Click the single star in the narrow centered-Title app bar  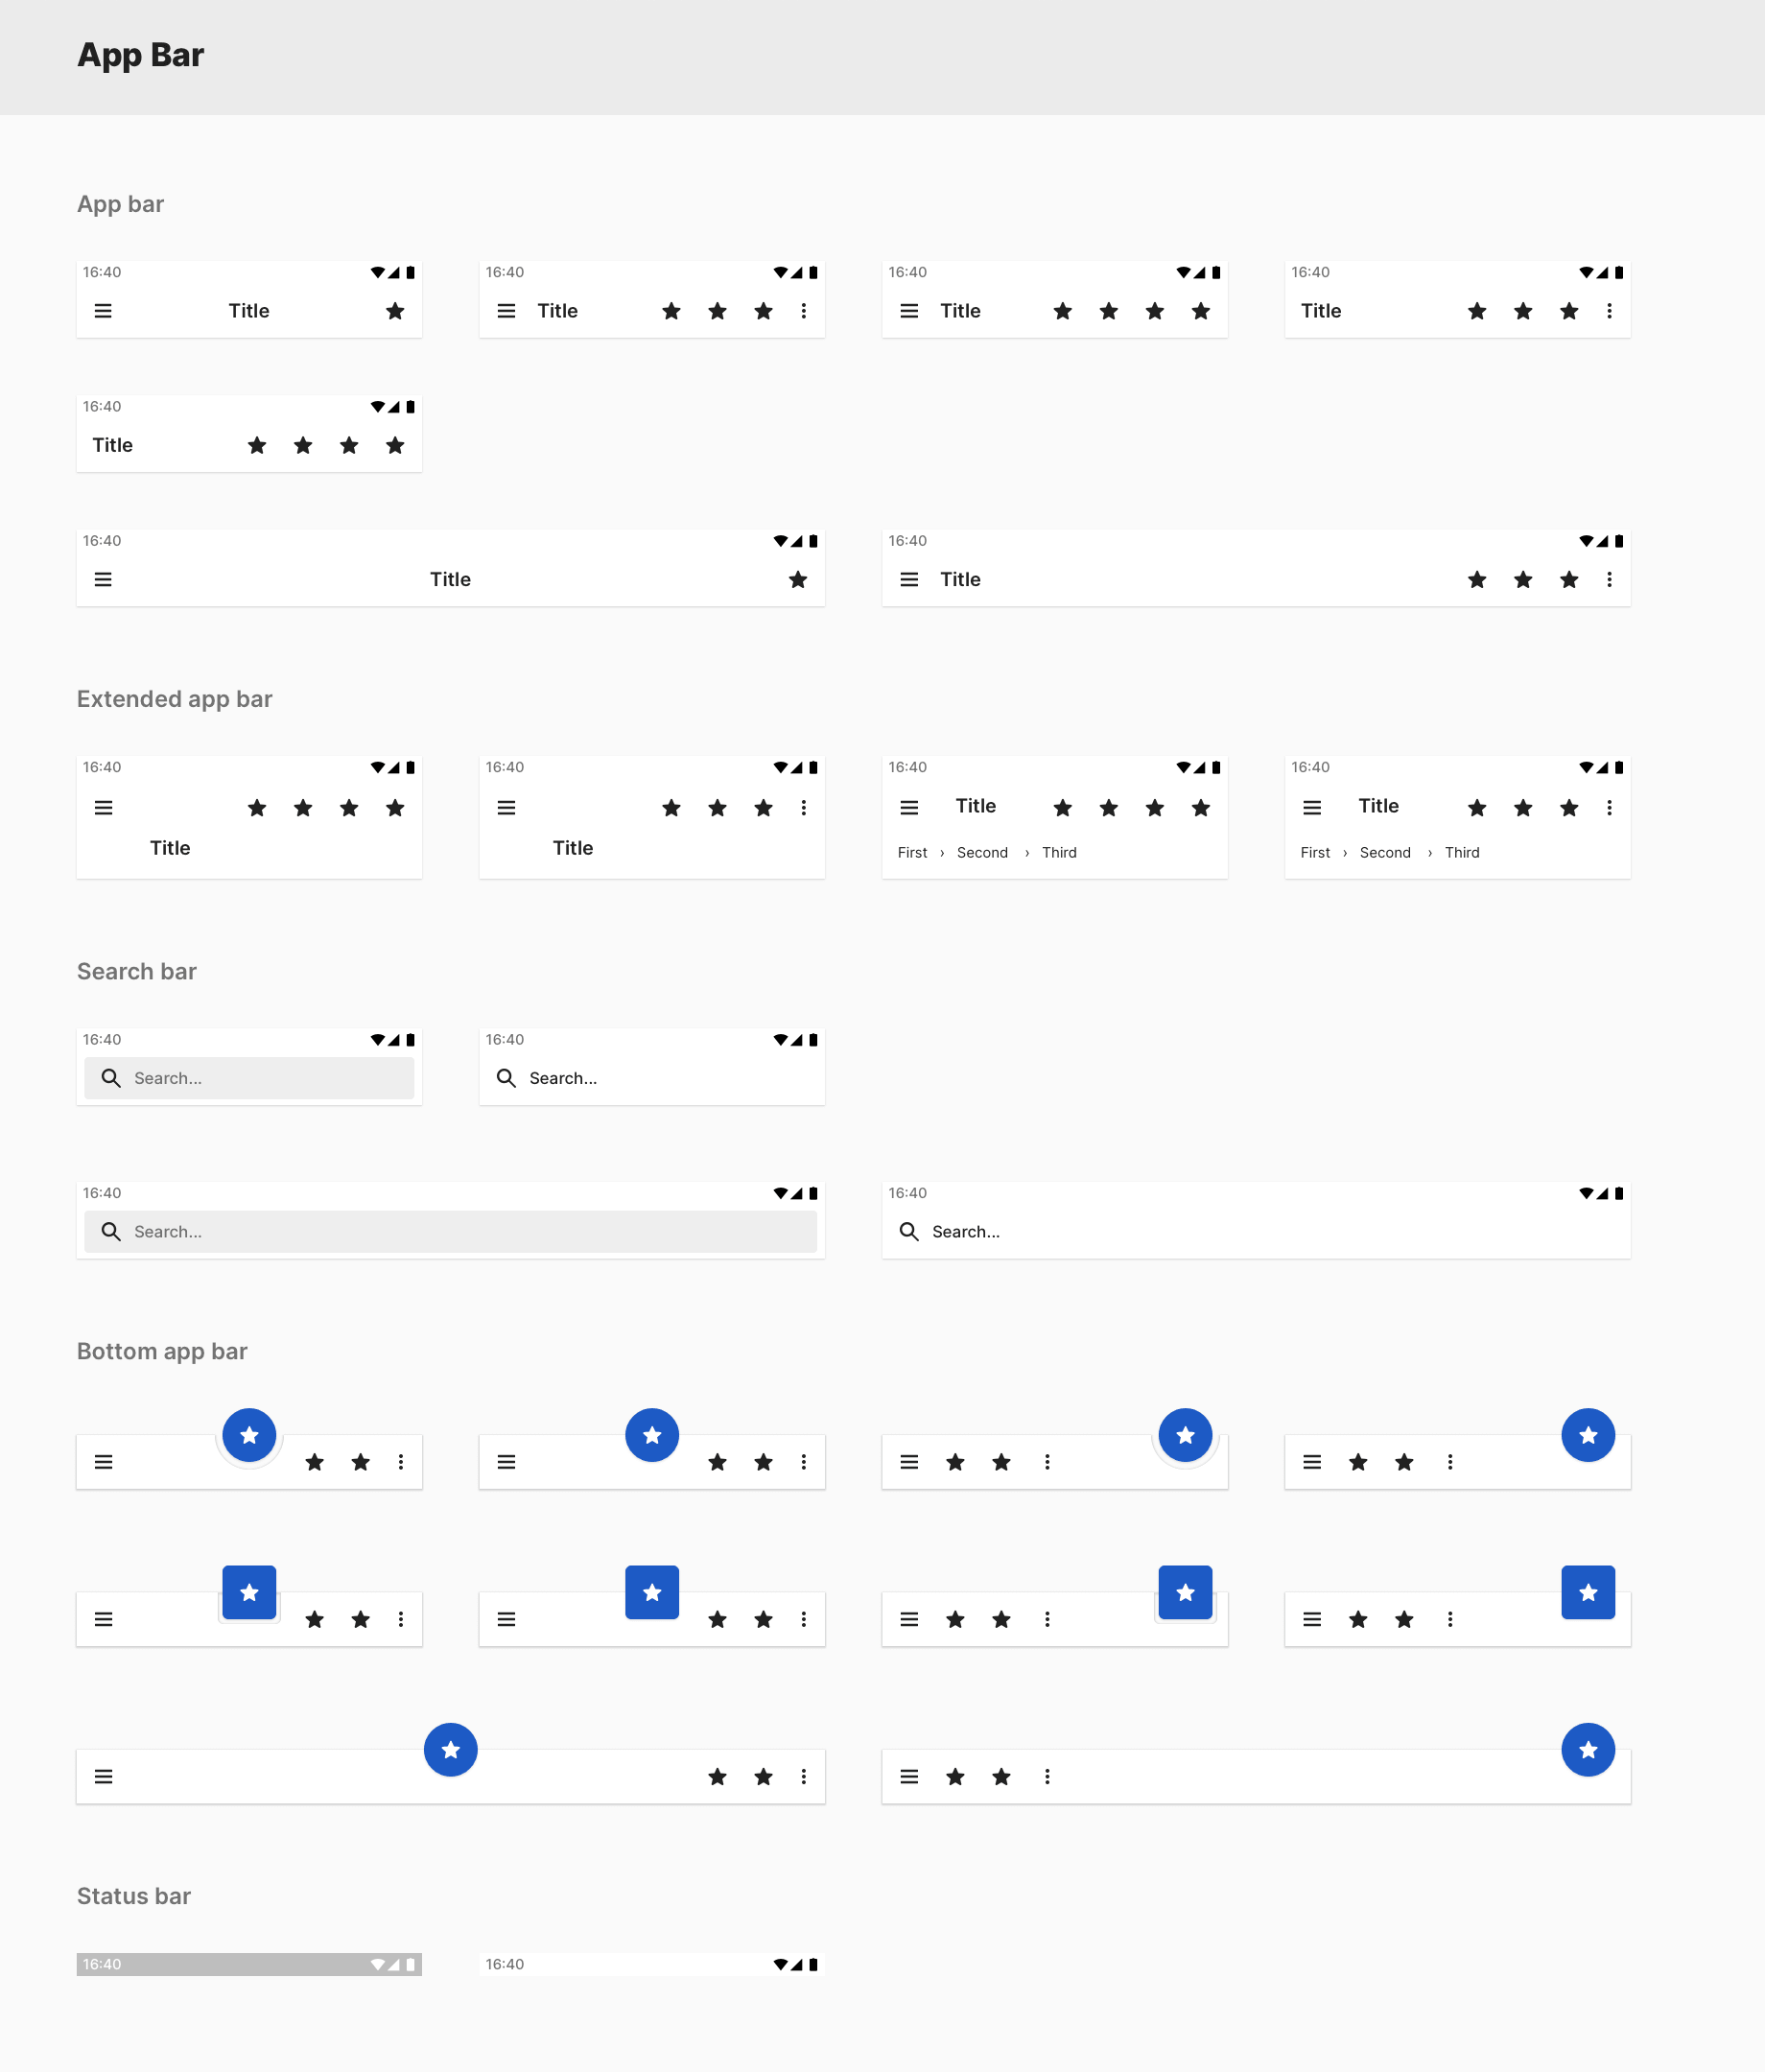click(x=395, y=311)
